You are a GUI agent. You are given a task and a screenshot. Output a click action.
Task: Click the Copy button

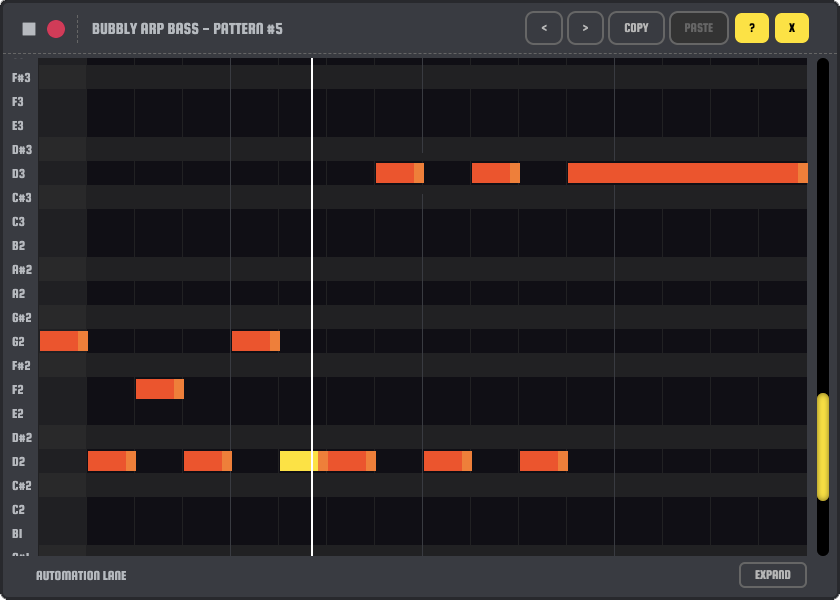(x=636, y=28)
